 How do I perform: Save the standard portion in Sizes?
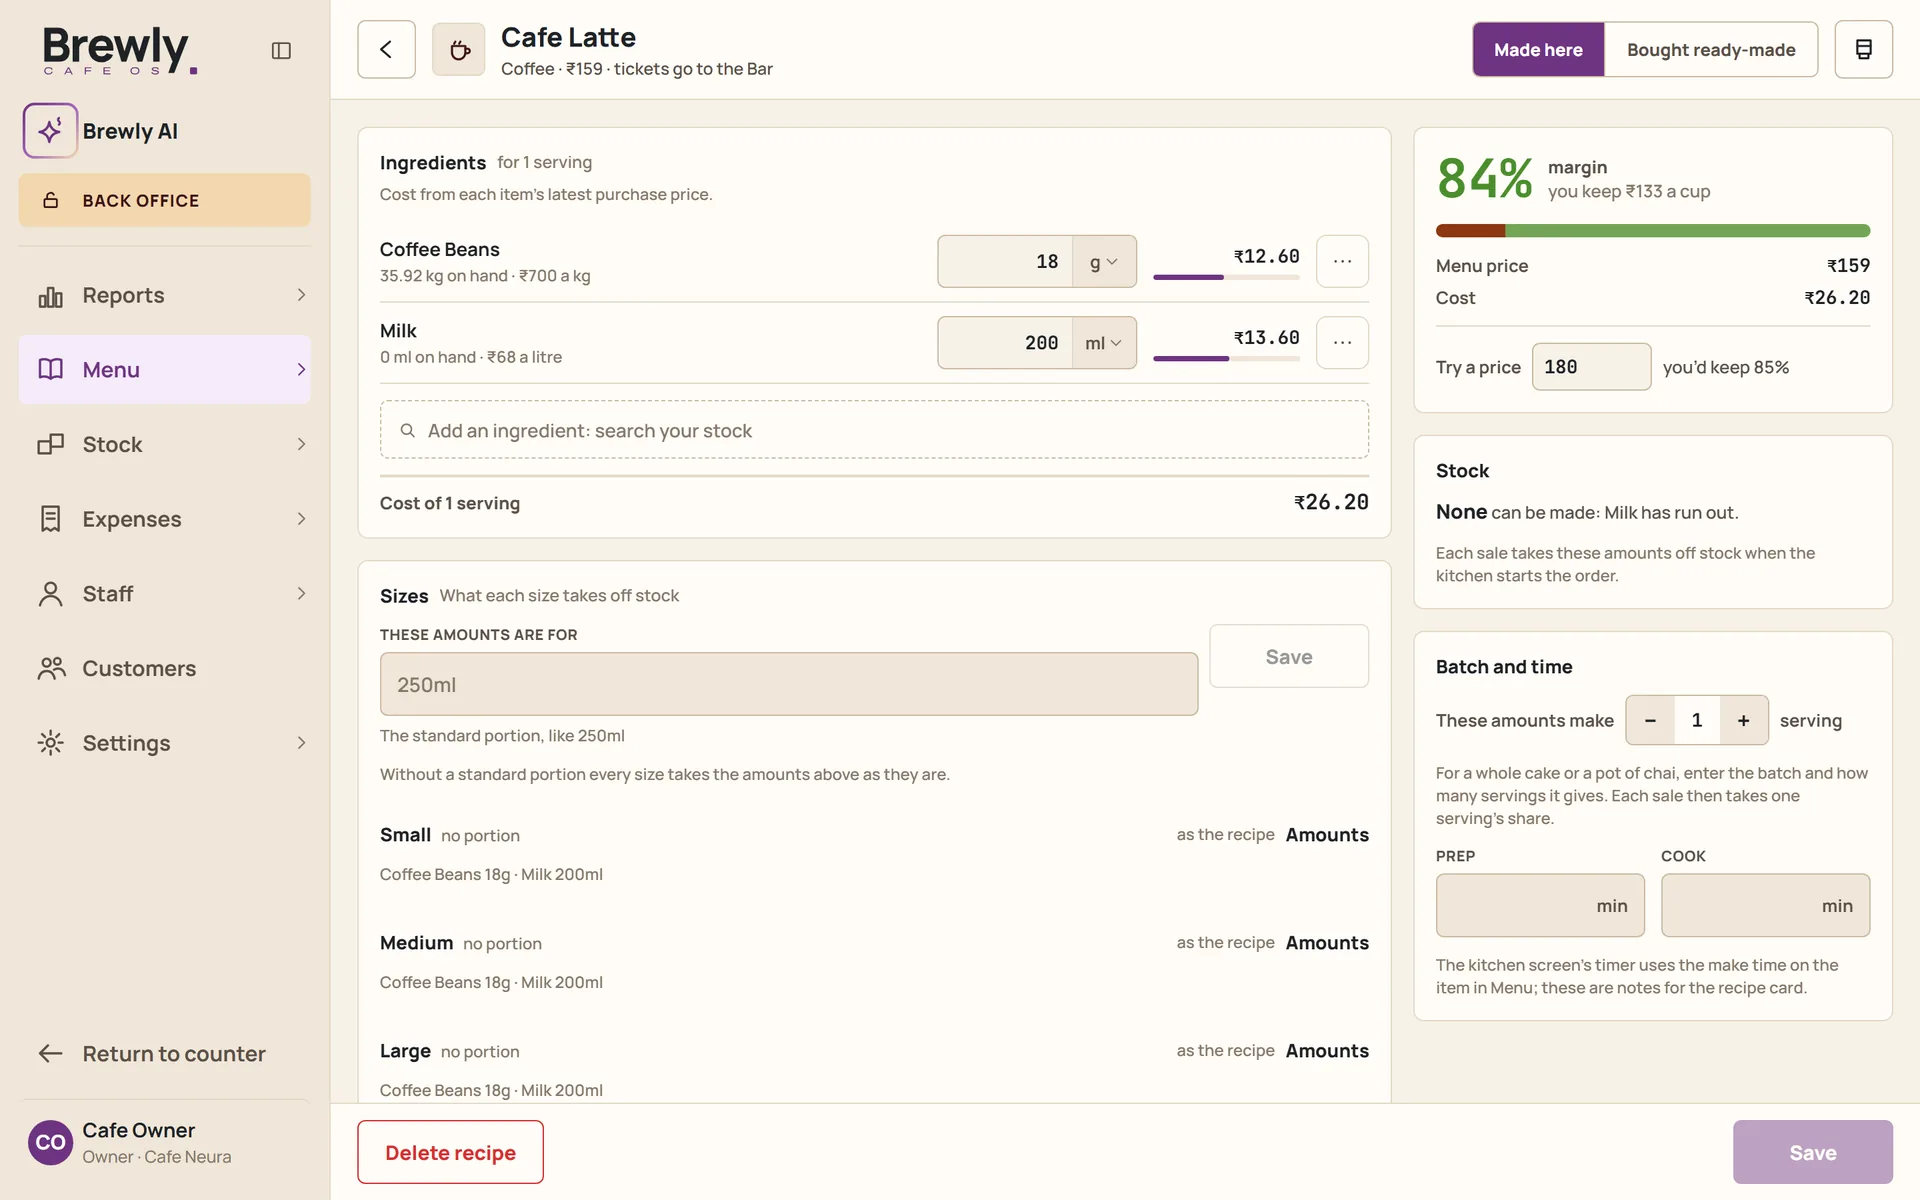coord(1289,656)
